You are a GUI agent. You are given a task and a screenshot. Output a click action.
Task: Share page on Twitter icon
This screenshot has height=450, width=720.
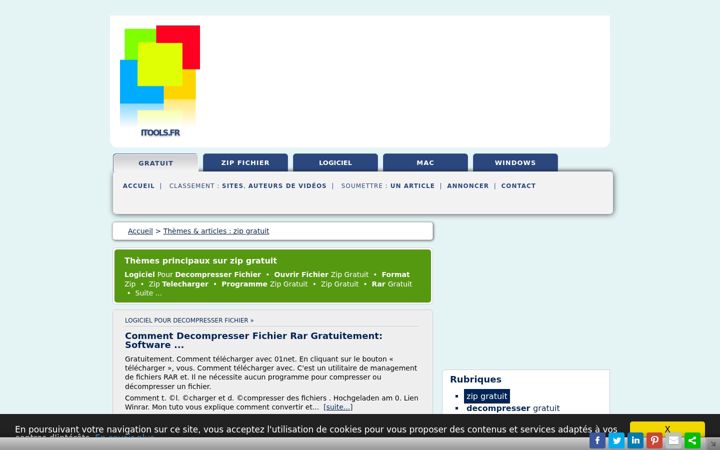pyautogui.click(x=616, y=440)
